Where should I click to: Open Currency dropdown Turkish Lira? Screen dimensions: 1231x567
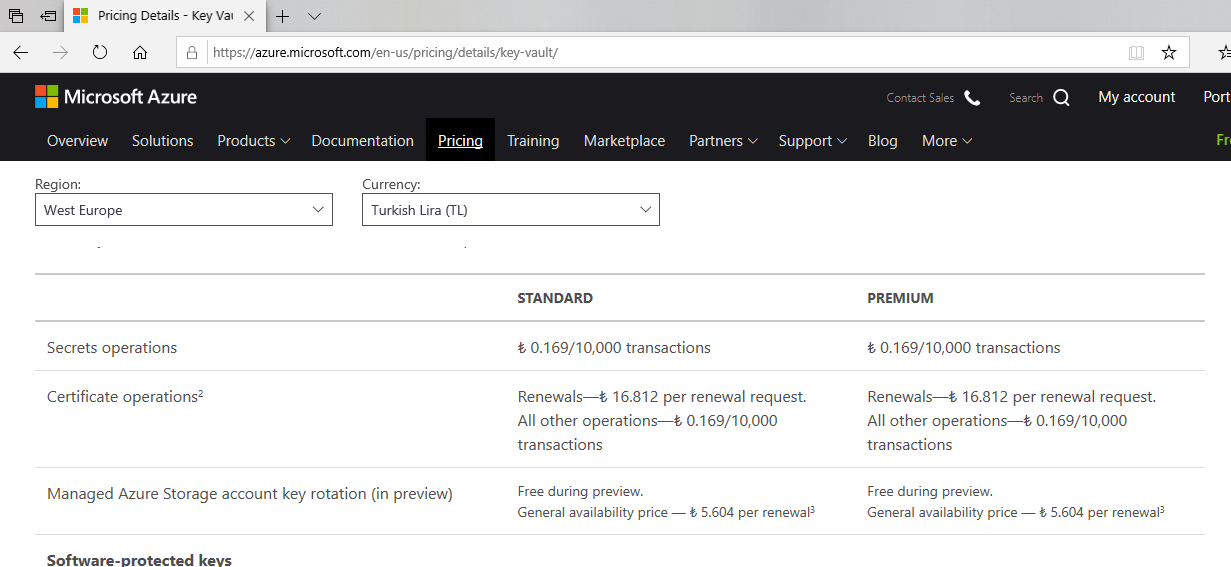510,210
